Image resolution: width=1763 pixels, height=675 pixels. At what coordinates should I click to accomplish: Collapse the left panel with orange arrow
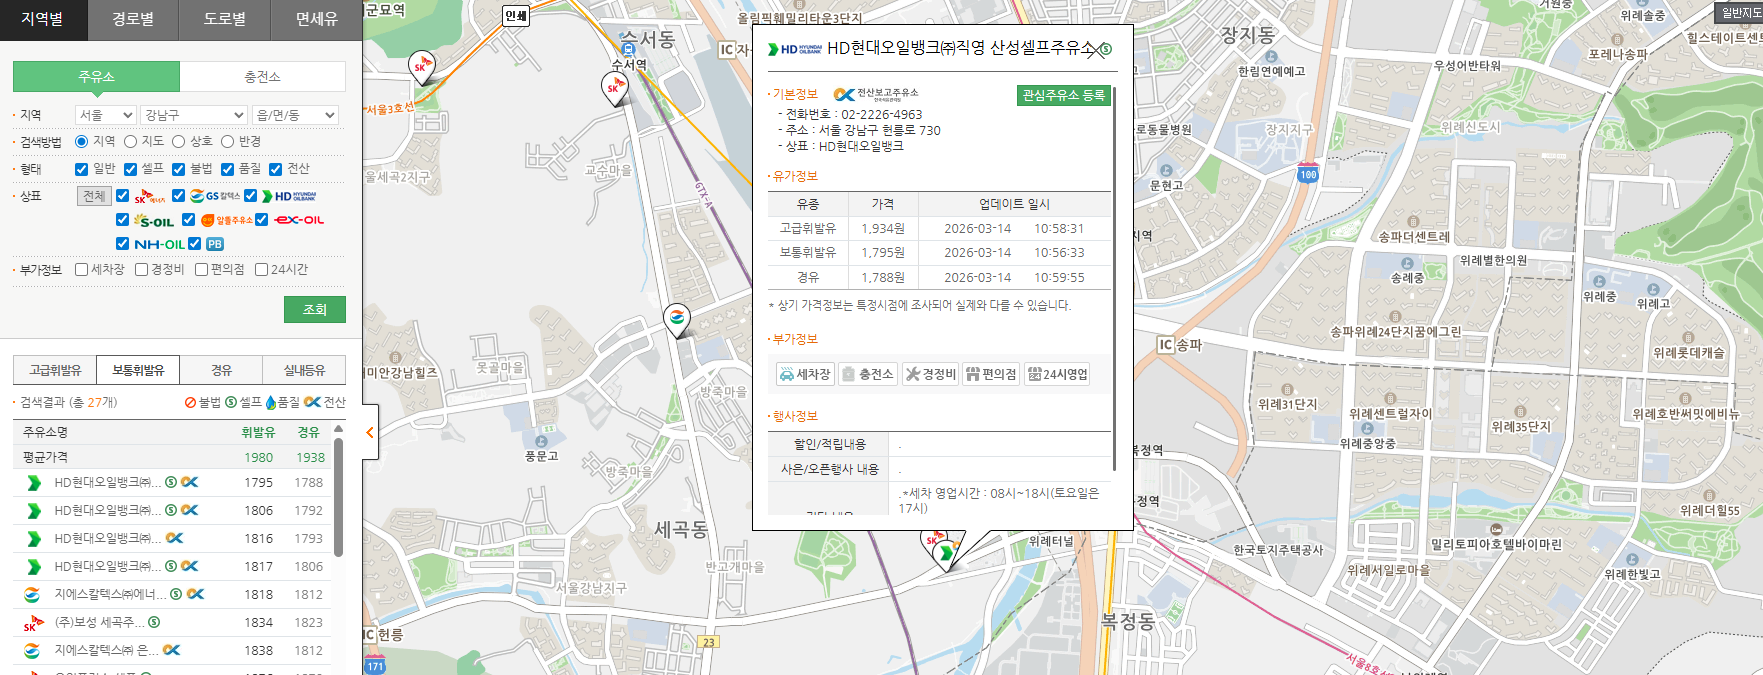click(370, 433)
